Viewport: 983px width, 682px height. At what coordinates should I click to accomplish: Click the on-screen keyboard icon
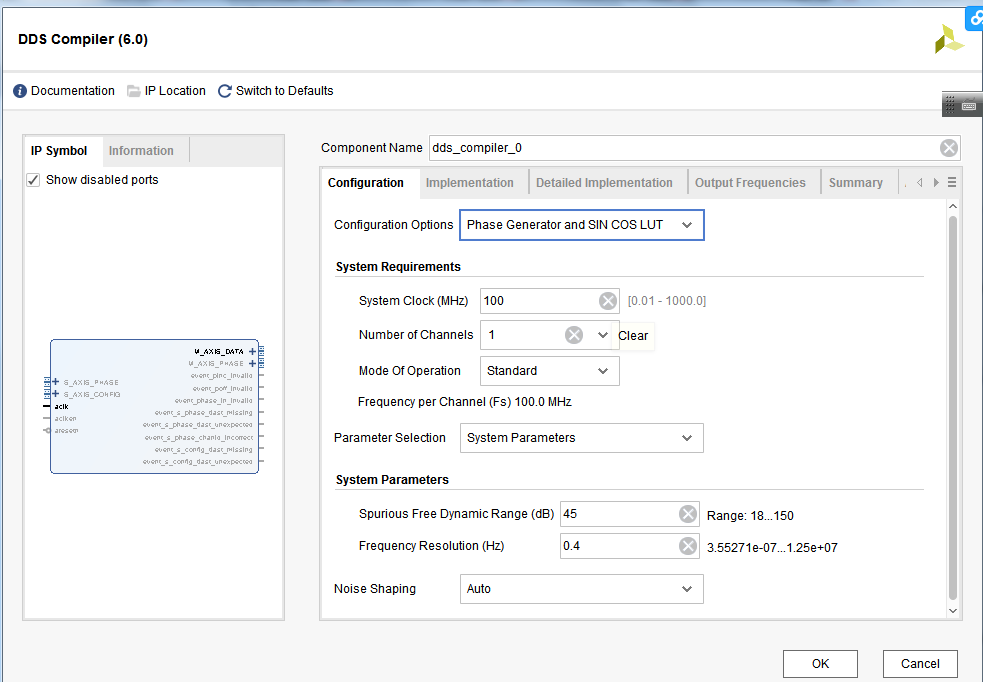tap(969, 105)
